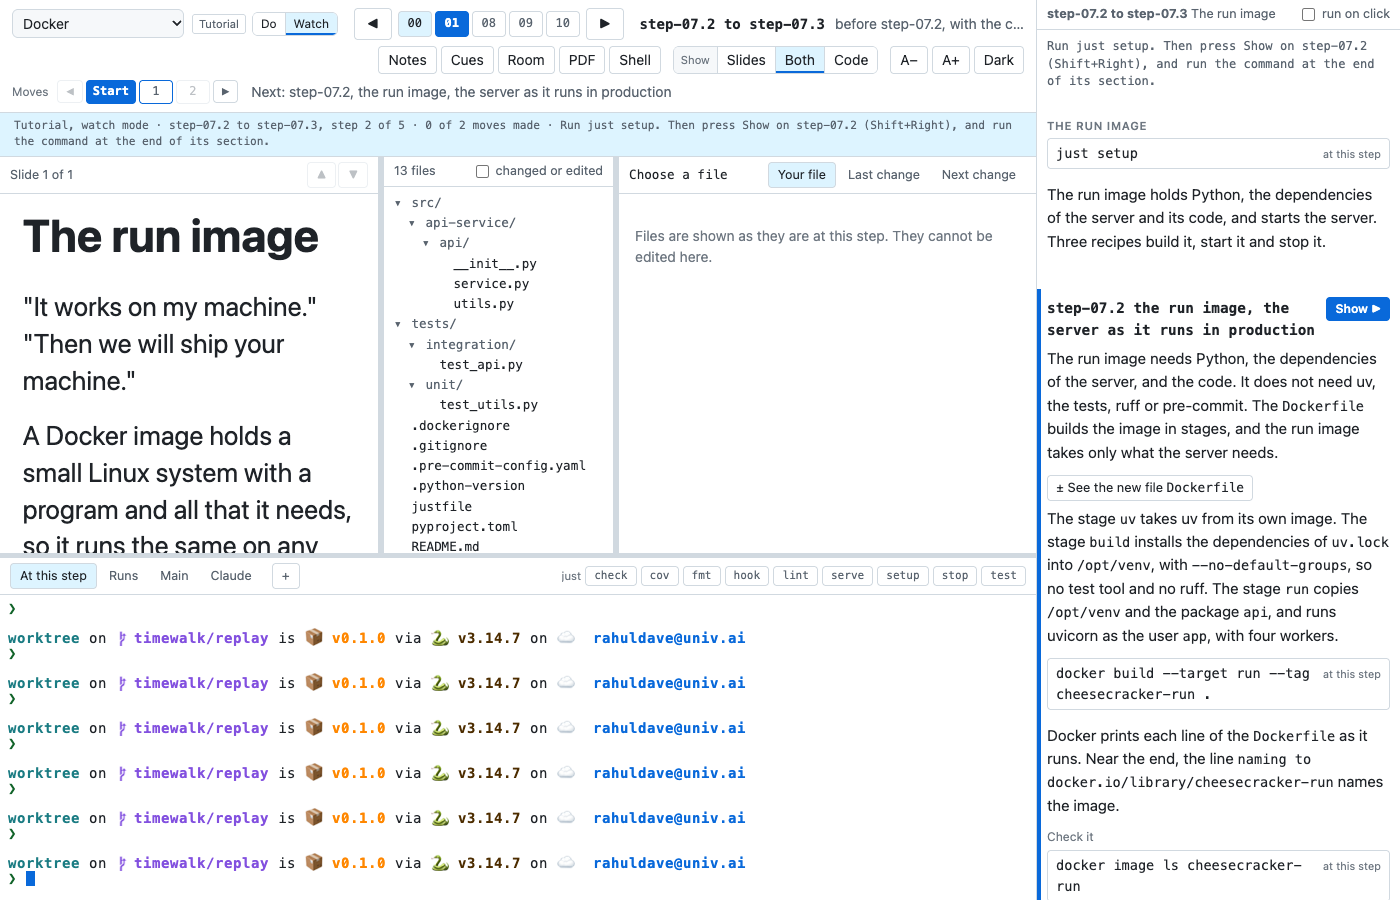The image size is (1400, 900).
Task: Open the Claude terminal tab
Action: coord(231,576)
